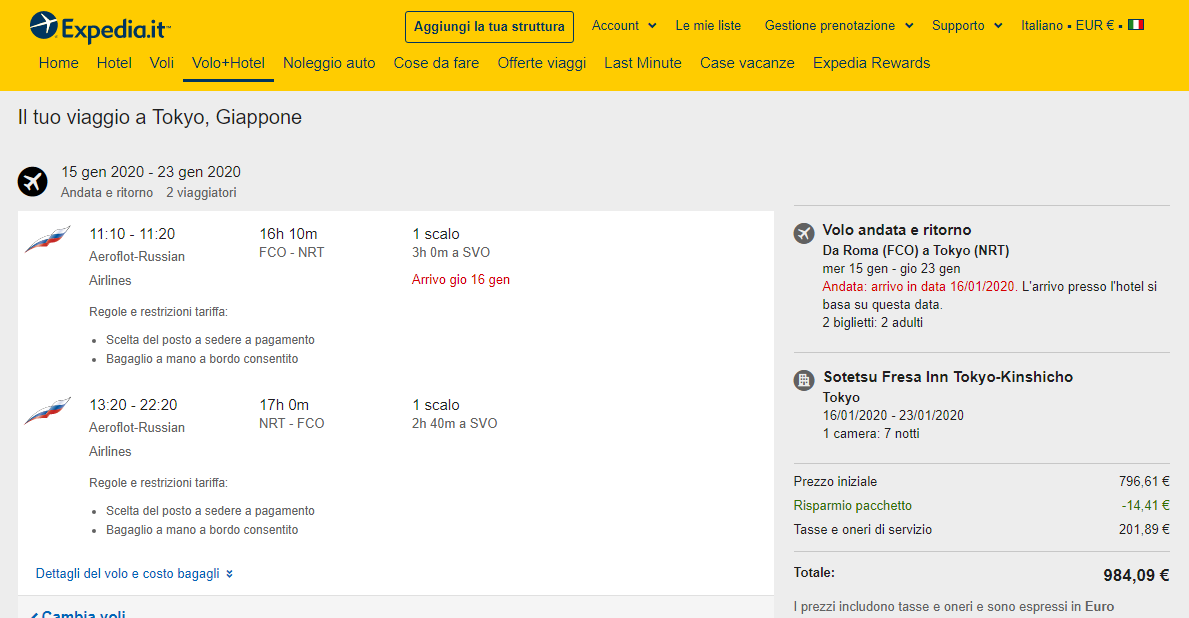Click 16h 10m duration text

pos(288,234)
